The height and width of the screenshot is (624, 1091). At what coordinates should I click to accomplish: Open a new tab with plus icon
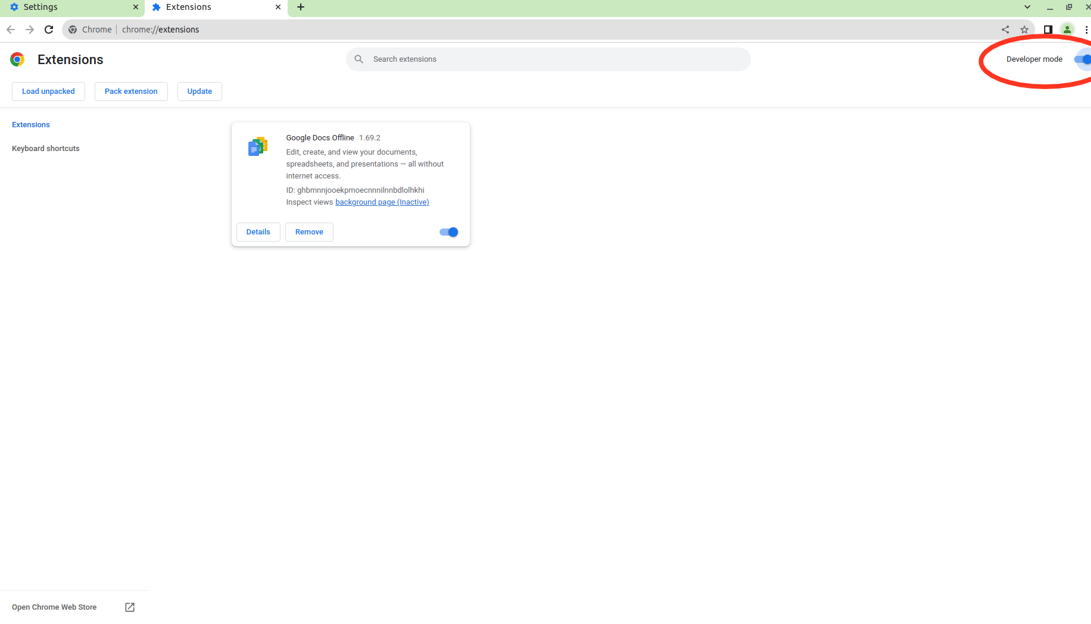point(301,7)
